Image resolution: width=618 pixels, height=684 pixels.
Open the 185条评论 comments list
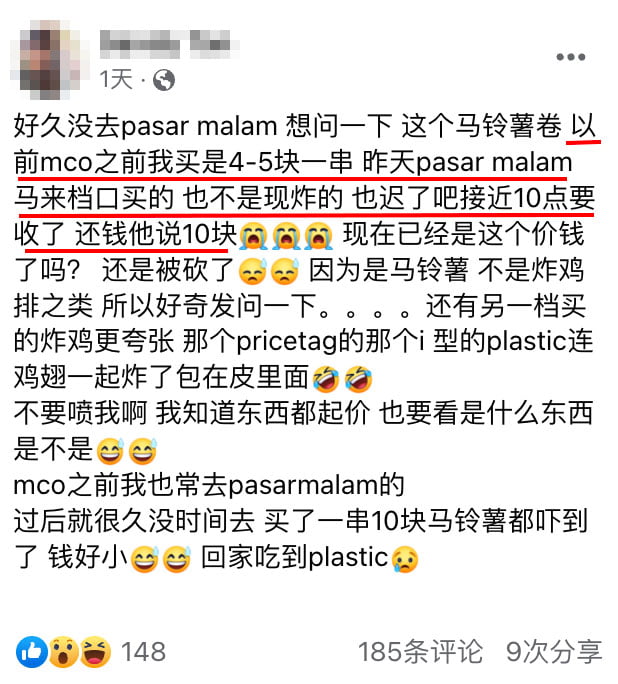click(x=420, y=652)
